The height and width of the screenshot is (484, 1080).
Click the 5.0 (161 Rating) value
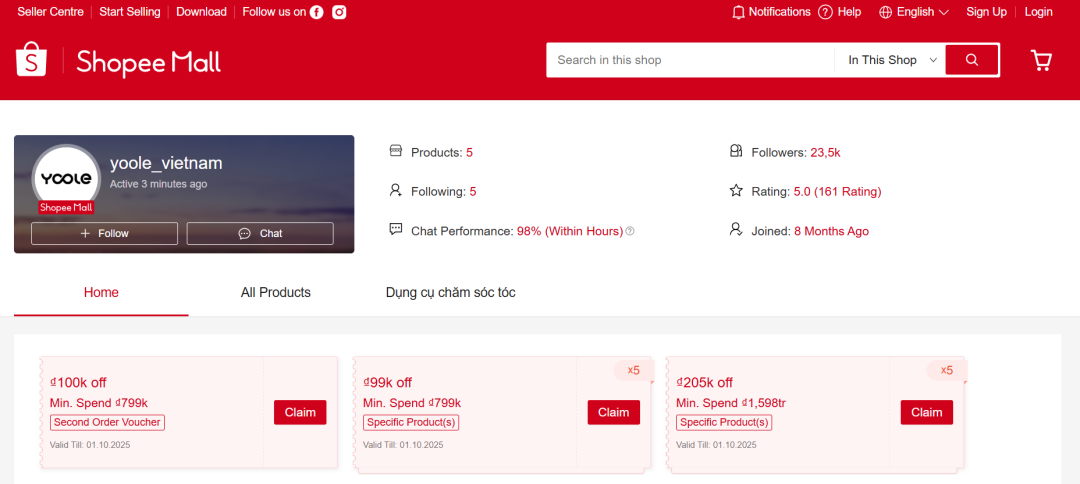coord(838,192)
